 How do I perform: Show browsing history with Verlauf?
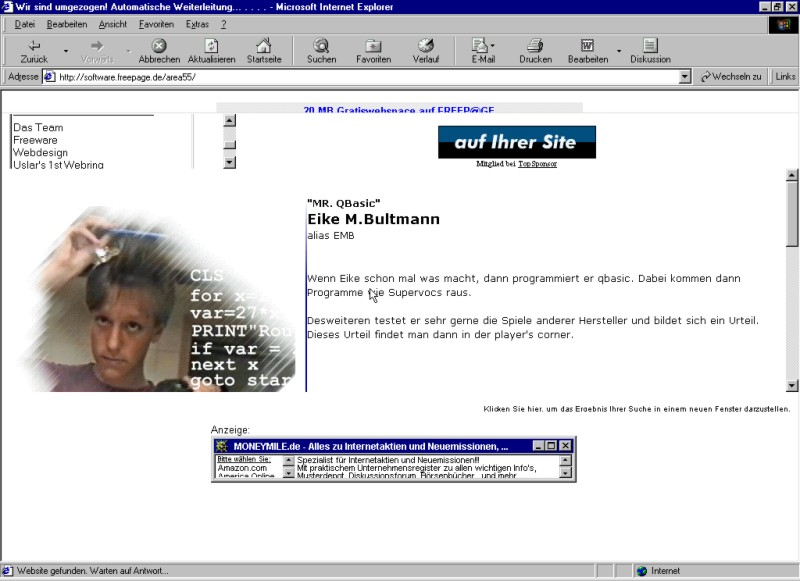click(426, 51)
